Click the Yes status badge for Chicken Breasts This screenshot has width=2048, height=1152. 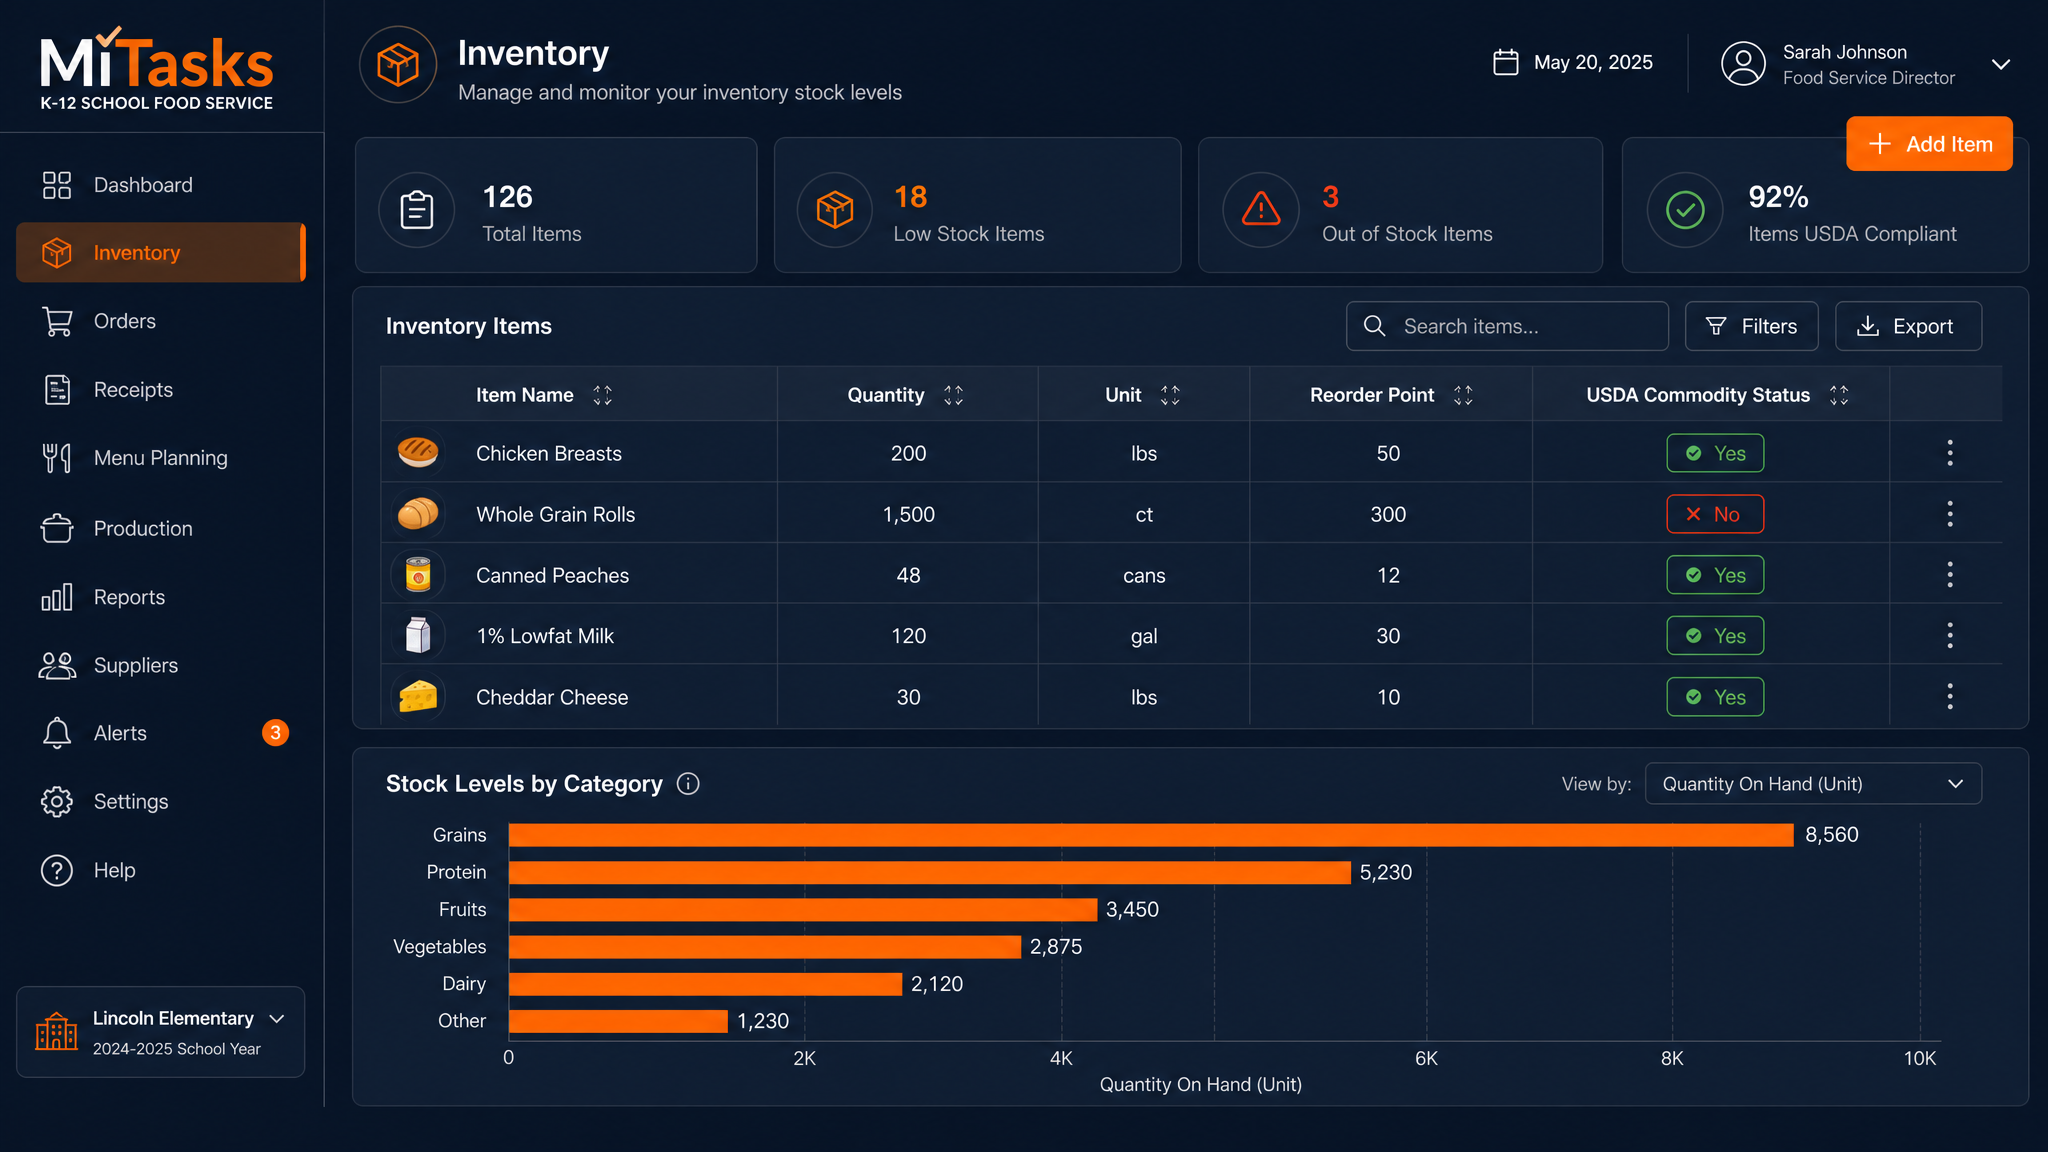[x=1715, y=453]
